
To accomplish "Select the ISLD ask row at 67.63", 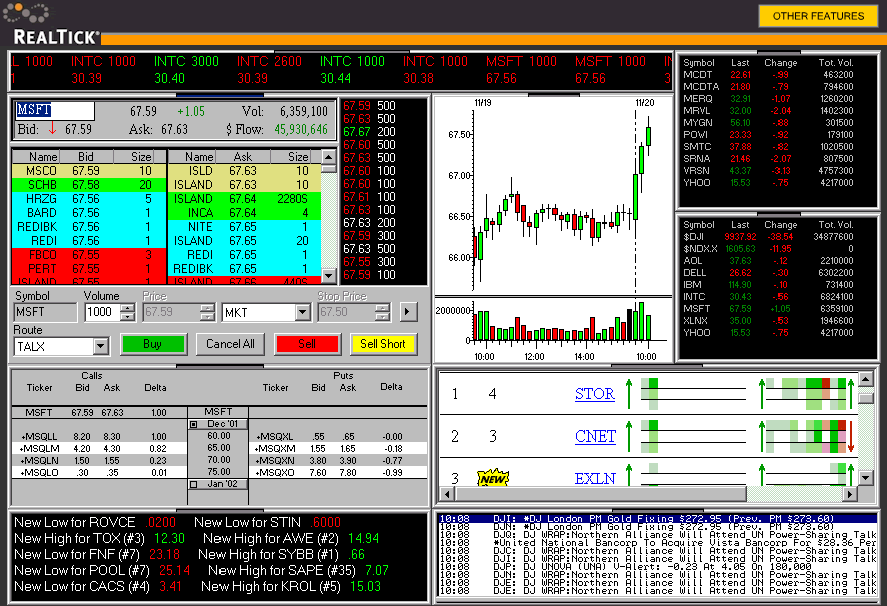I will 245,171.
